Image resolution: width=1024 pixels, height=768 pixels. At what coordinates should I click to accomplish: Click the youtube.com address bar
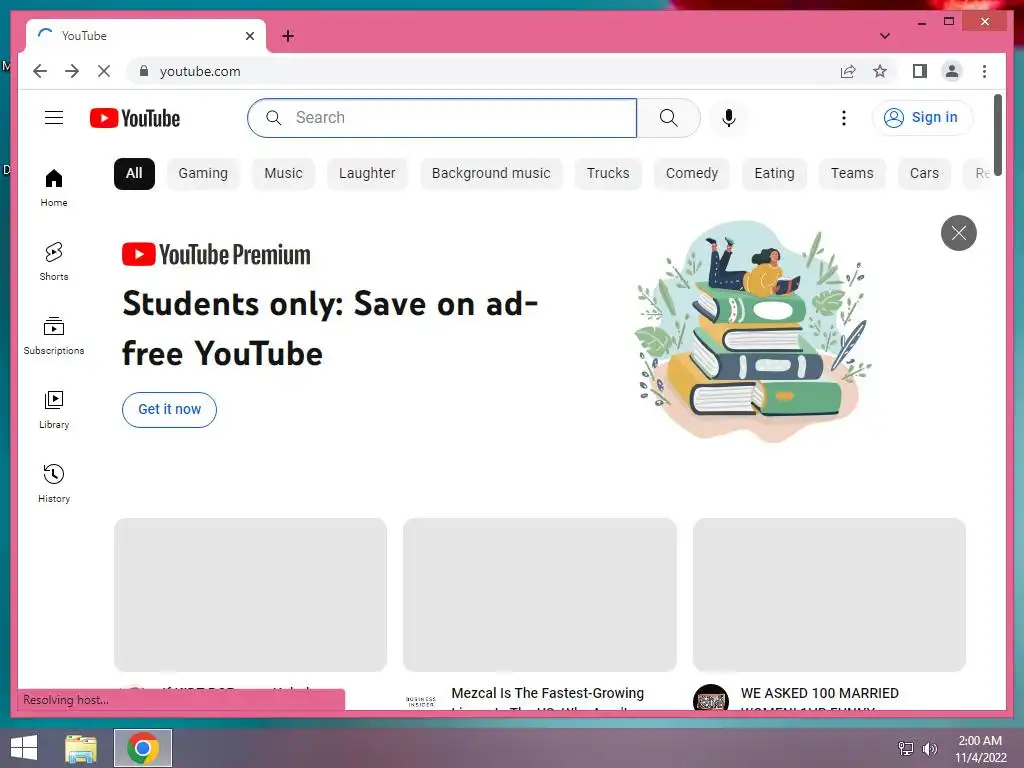point(483,71)
